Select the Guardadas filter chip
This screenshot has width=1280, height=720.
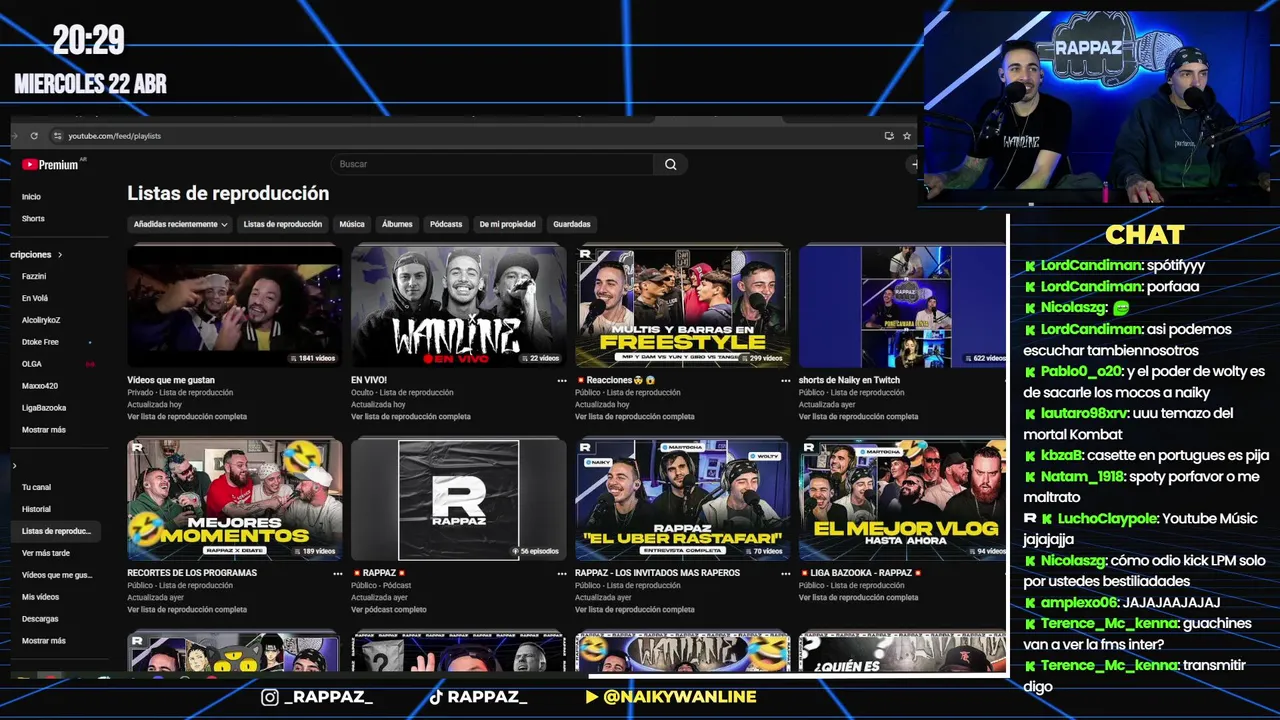[572, 224]
